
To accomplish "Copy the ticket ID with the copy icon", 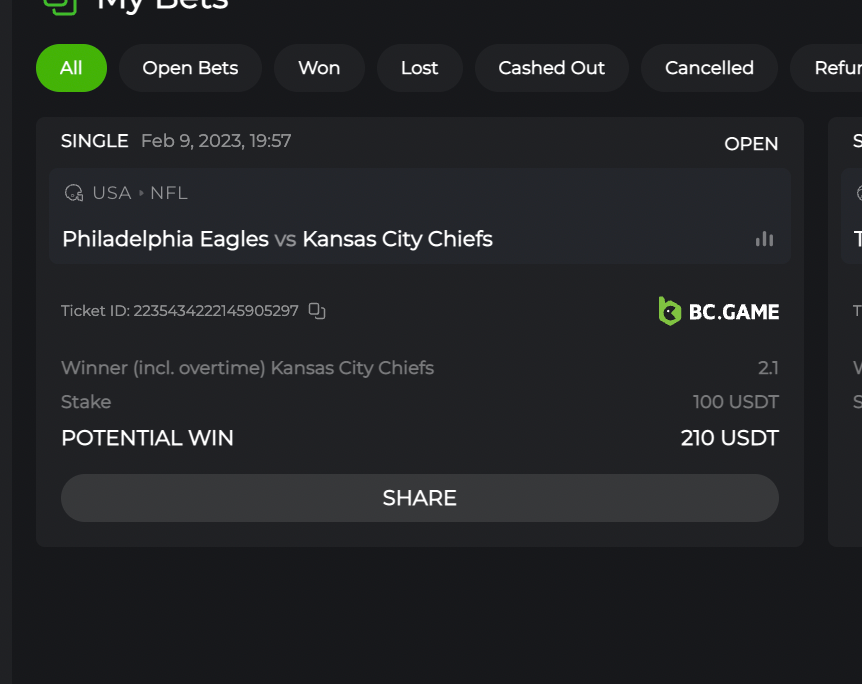I will click(317, 311).
